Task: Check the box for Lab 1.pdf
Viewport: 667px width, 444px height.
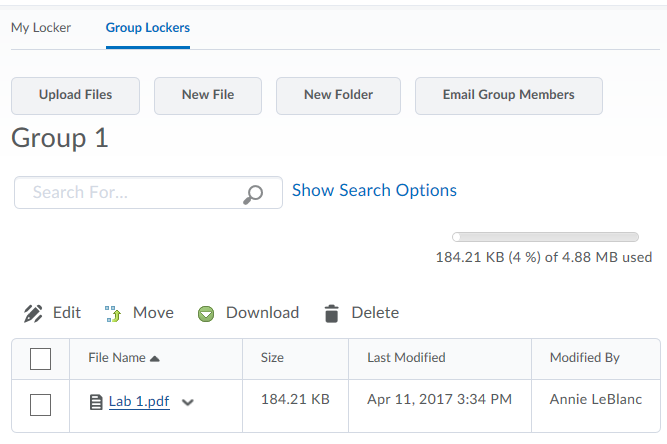Action: click(40, 404)
